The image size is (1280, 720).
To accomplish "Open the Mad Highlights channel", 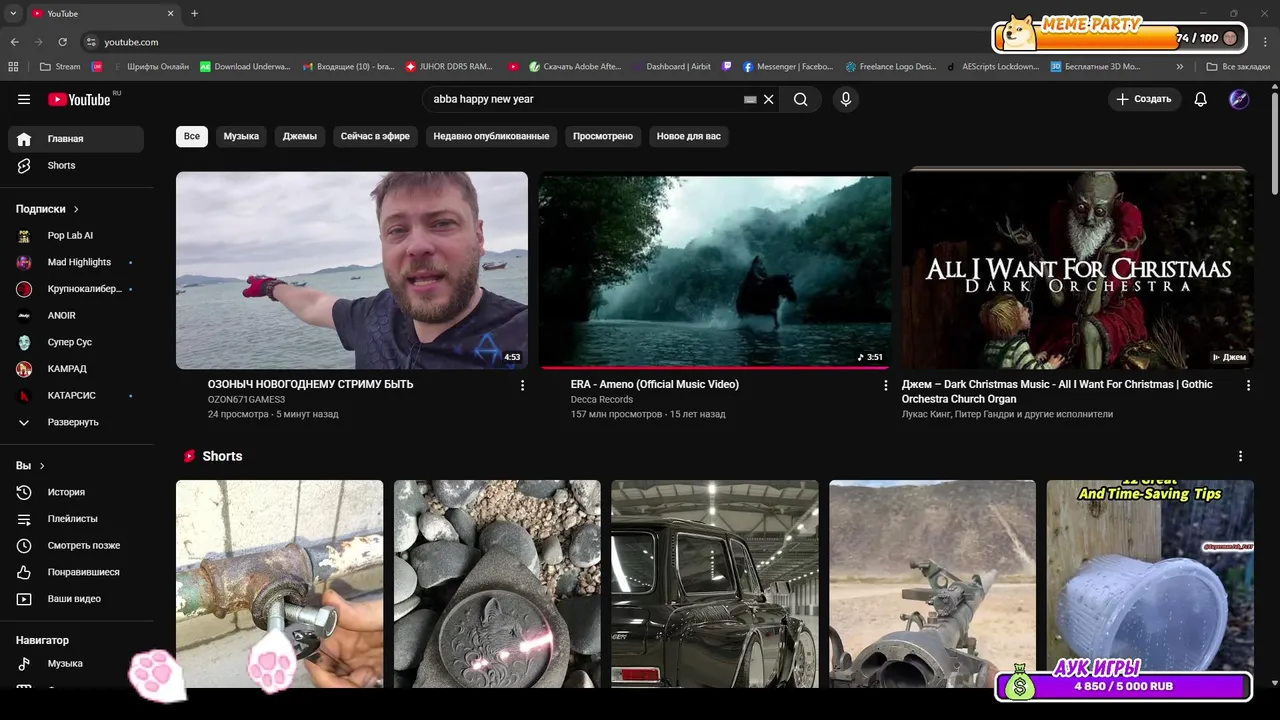I will (76, 262).
